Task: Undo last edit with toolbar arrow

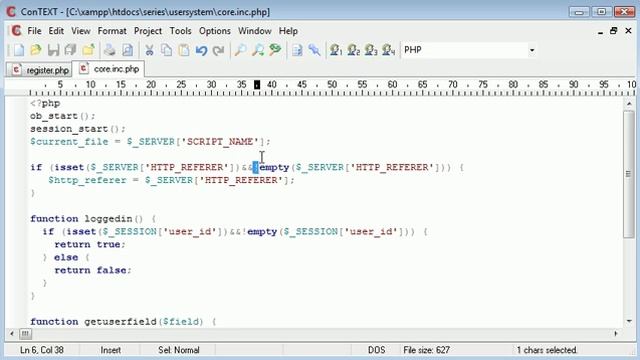Action: pyautogui.click(x=201, y=50)
